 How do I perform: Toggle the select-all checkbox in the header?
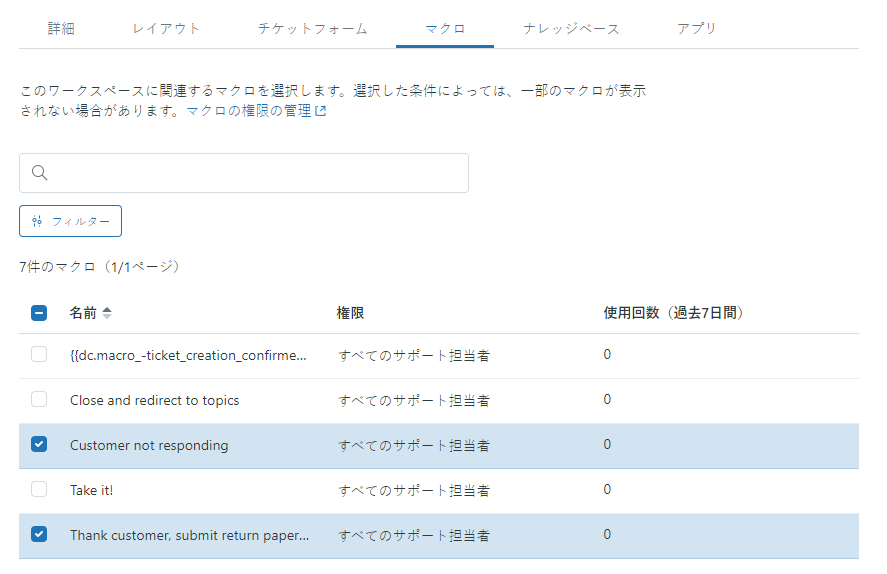(x=39, y=313)
